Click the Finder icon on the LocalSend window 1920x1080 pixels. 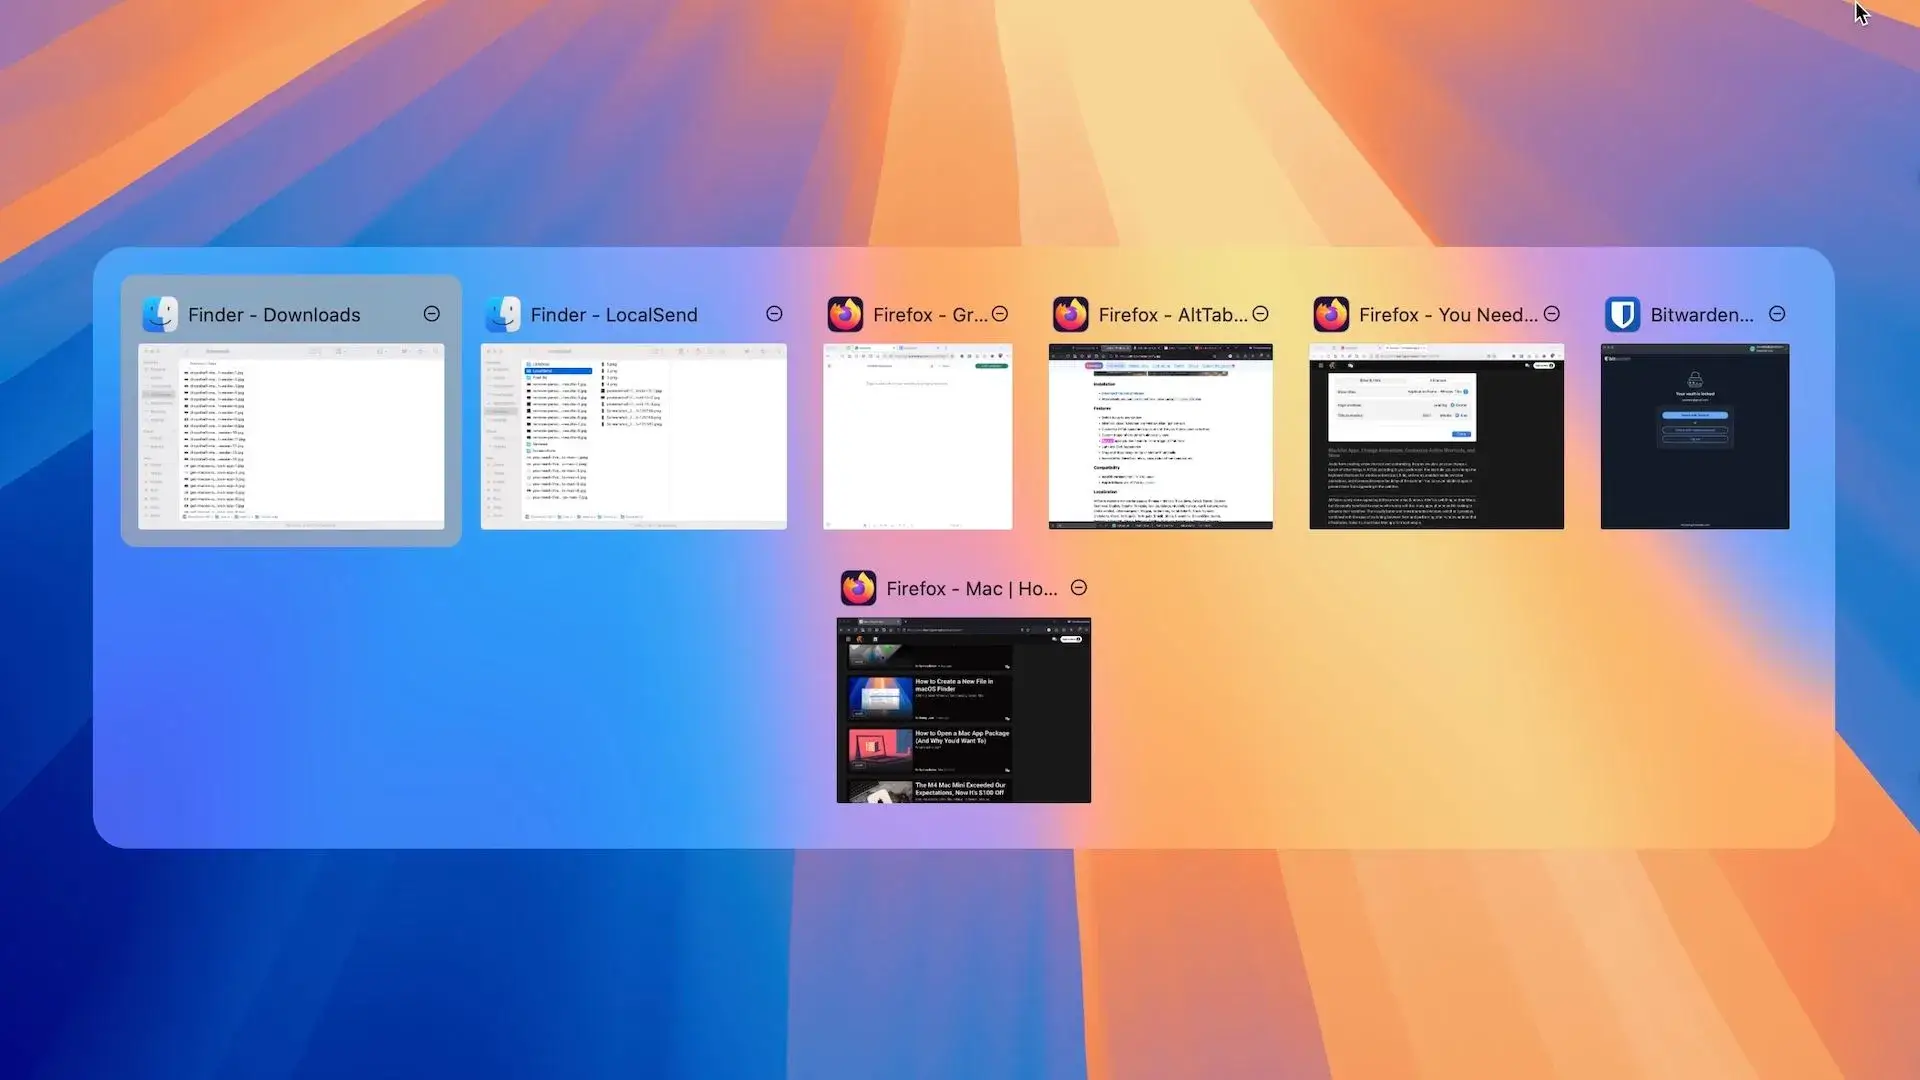click(502, 314)
